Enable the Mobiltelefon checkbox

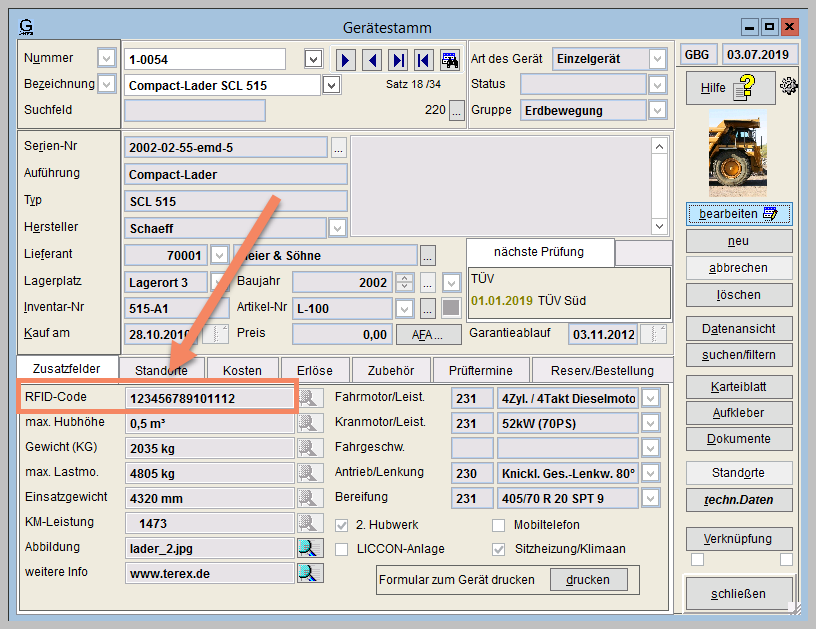tap(499, 525)
